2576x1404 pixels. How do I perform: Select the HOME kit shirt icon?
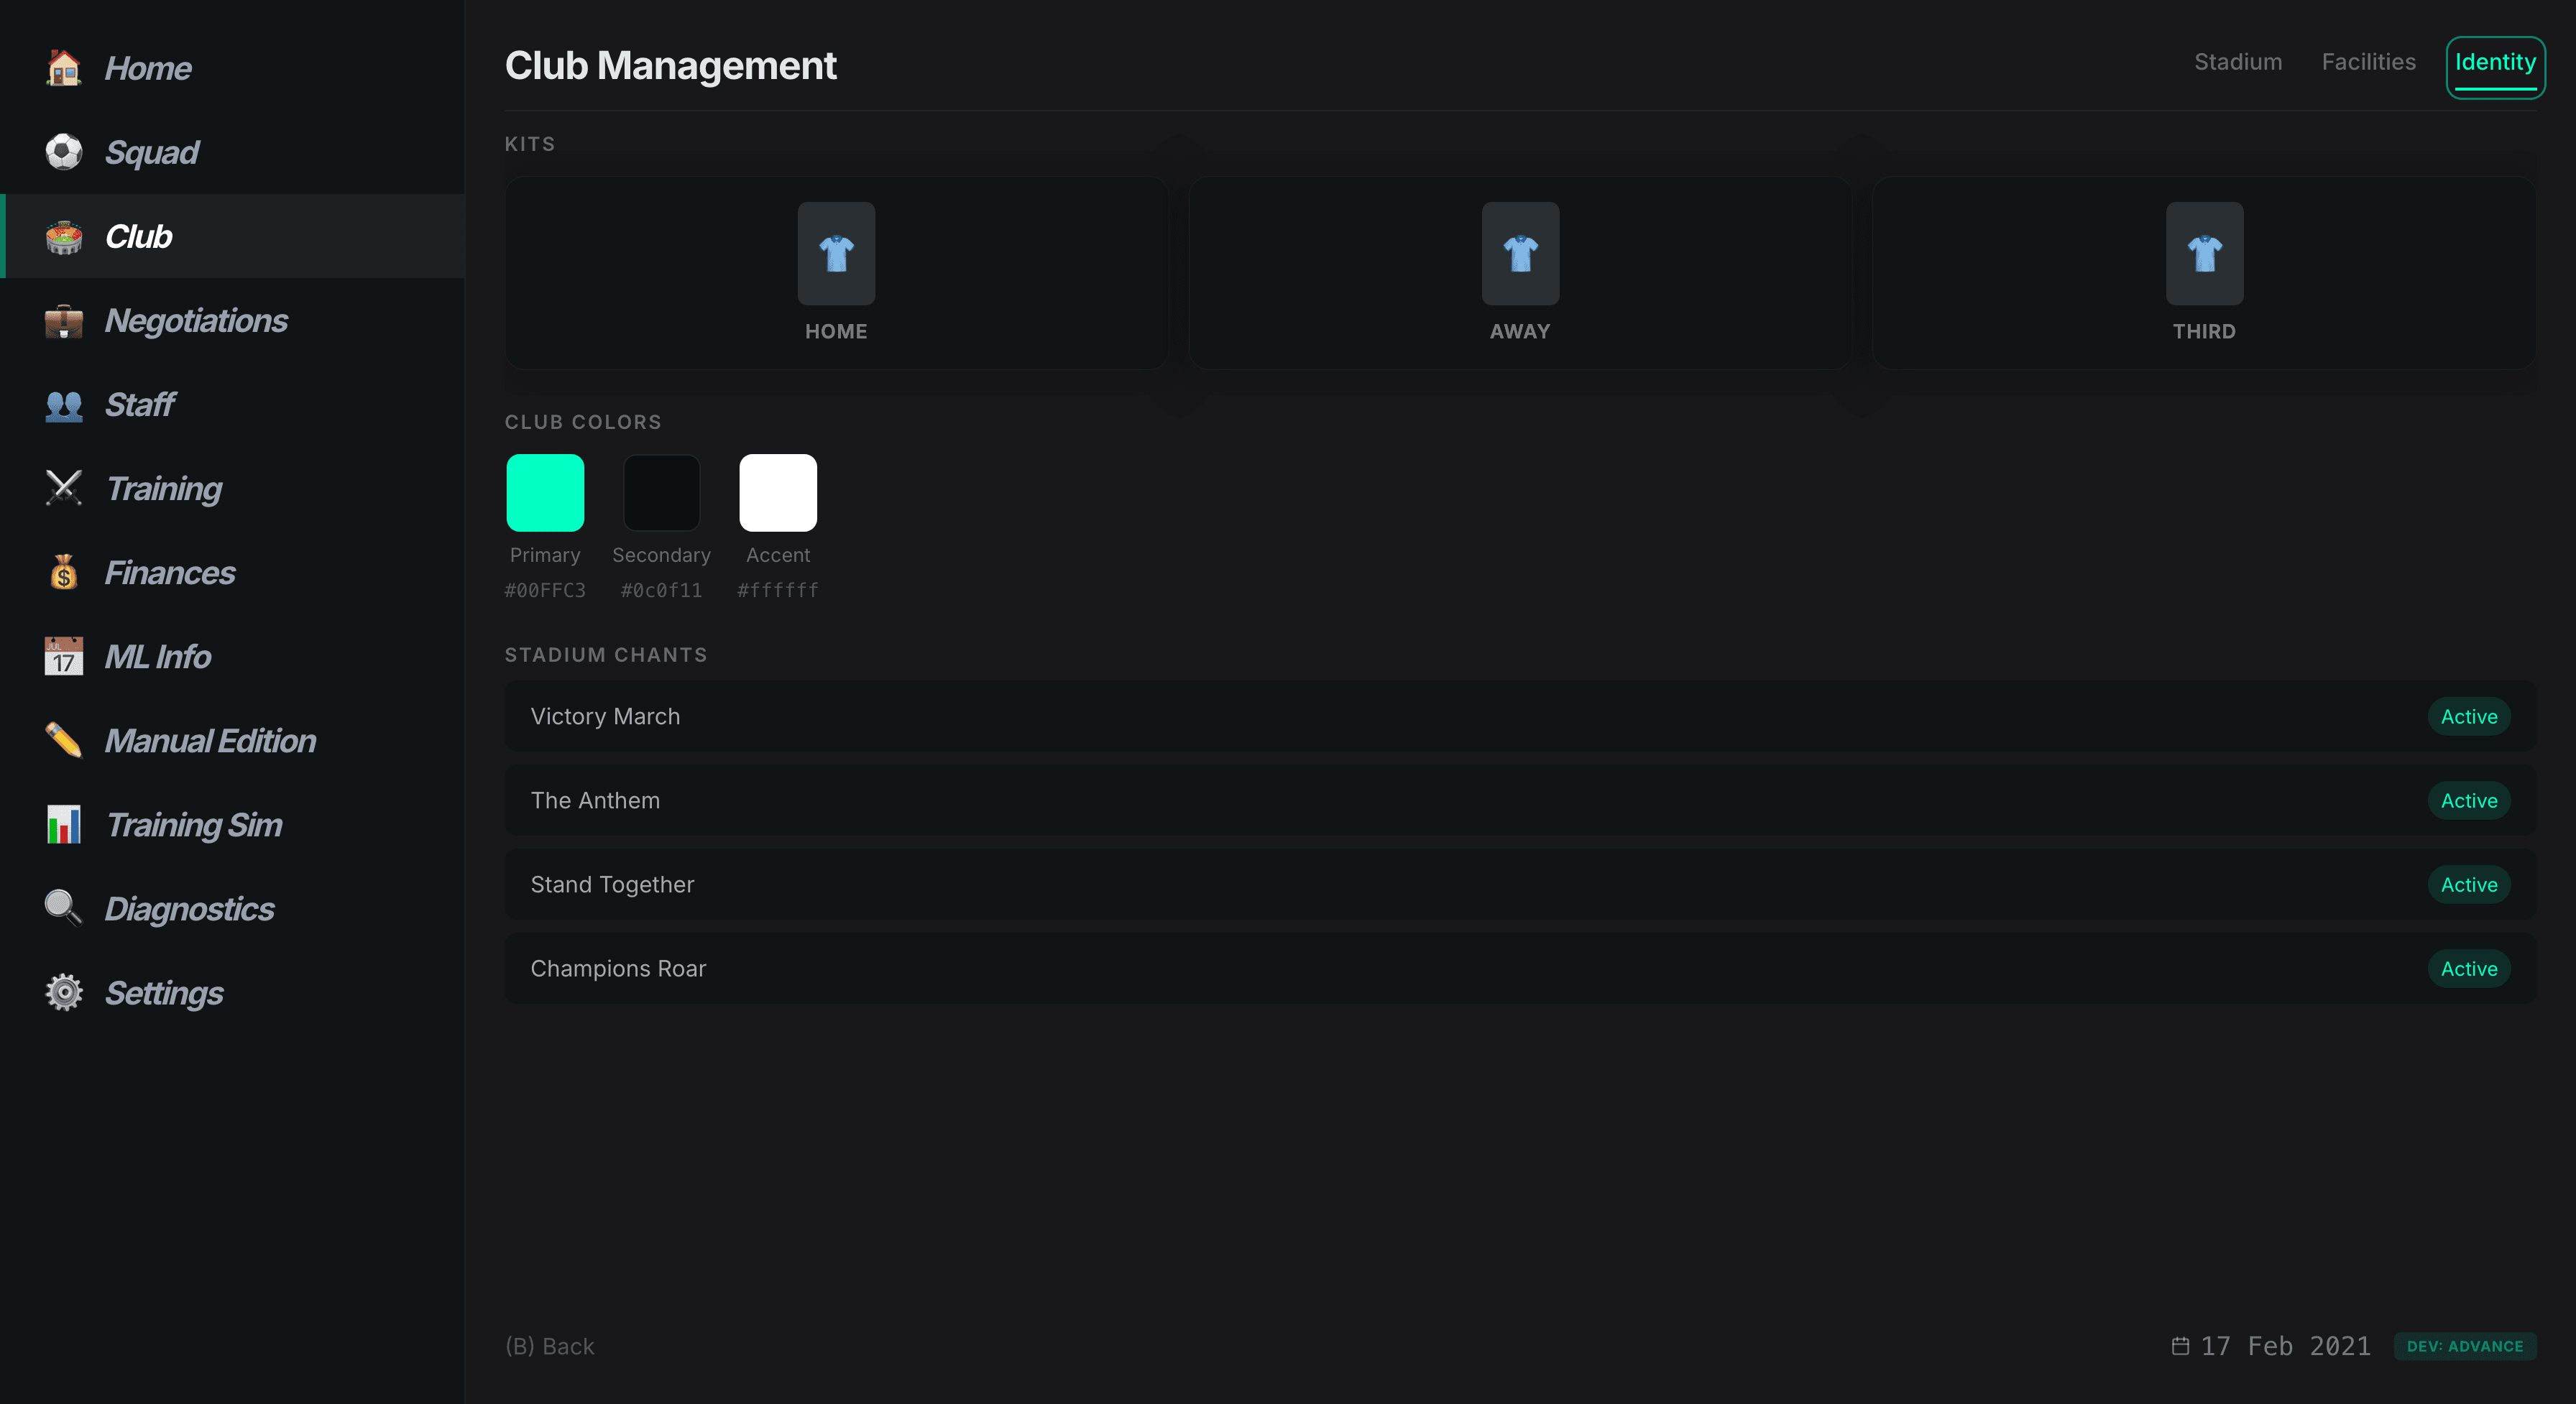836,253
